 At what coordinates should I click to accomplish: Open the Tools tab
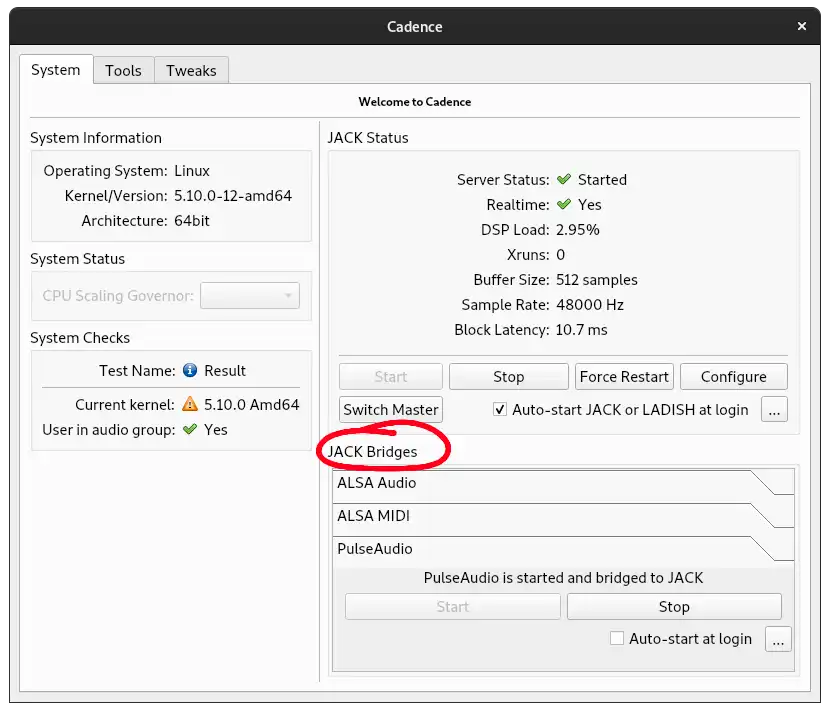(123, 70)
